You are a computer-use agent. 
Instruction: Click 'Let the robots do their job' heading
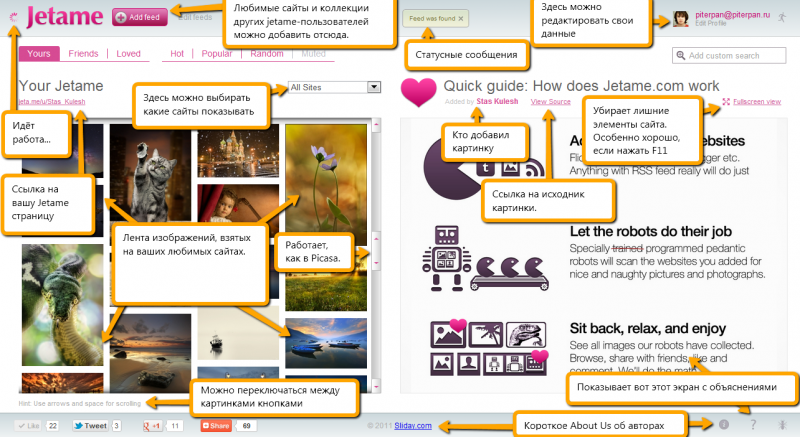point(651,232)
